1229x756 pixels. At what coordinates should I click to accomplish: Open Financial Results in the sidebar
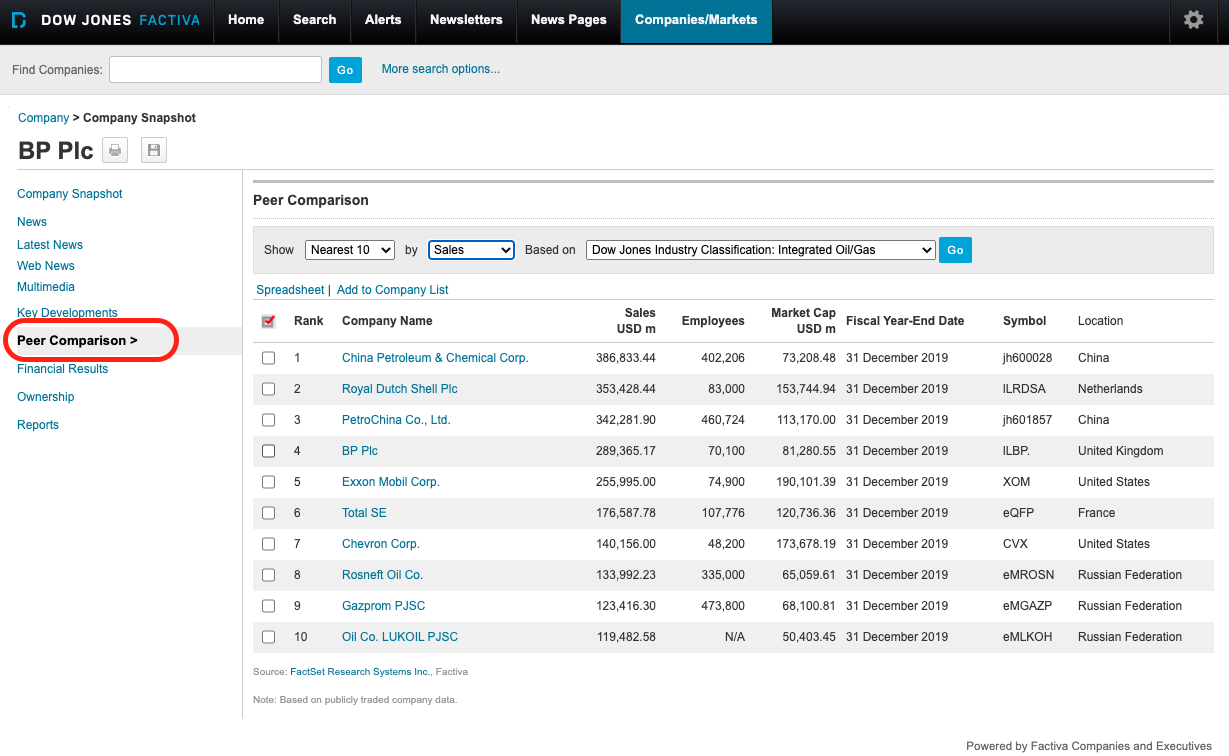click(62, 369)
